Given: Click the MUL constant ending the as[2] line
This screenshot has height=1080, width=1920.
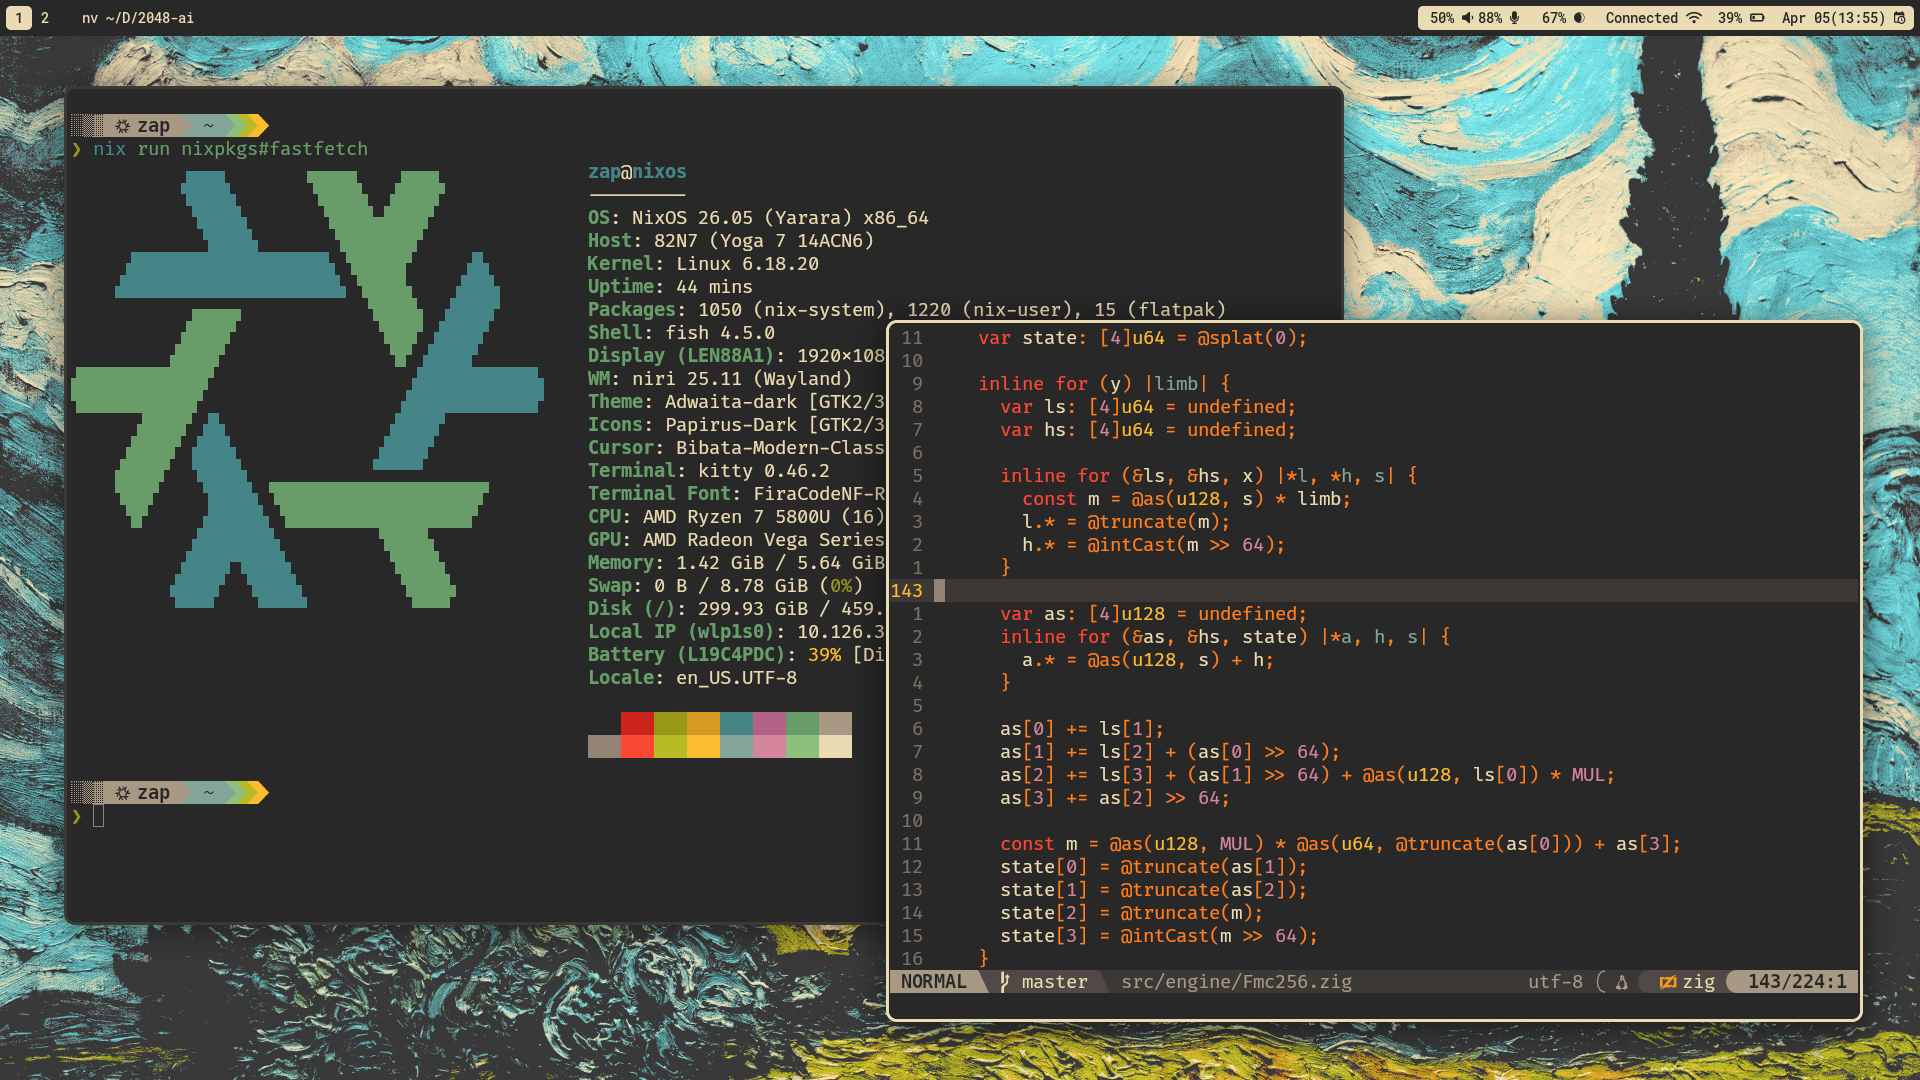Looking at the screenshot, I should (1588, 775).
